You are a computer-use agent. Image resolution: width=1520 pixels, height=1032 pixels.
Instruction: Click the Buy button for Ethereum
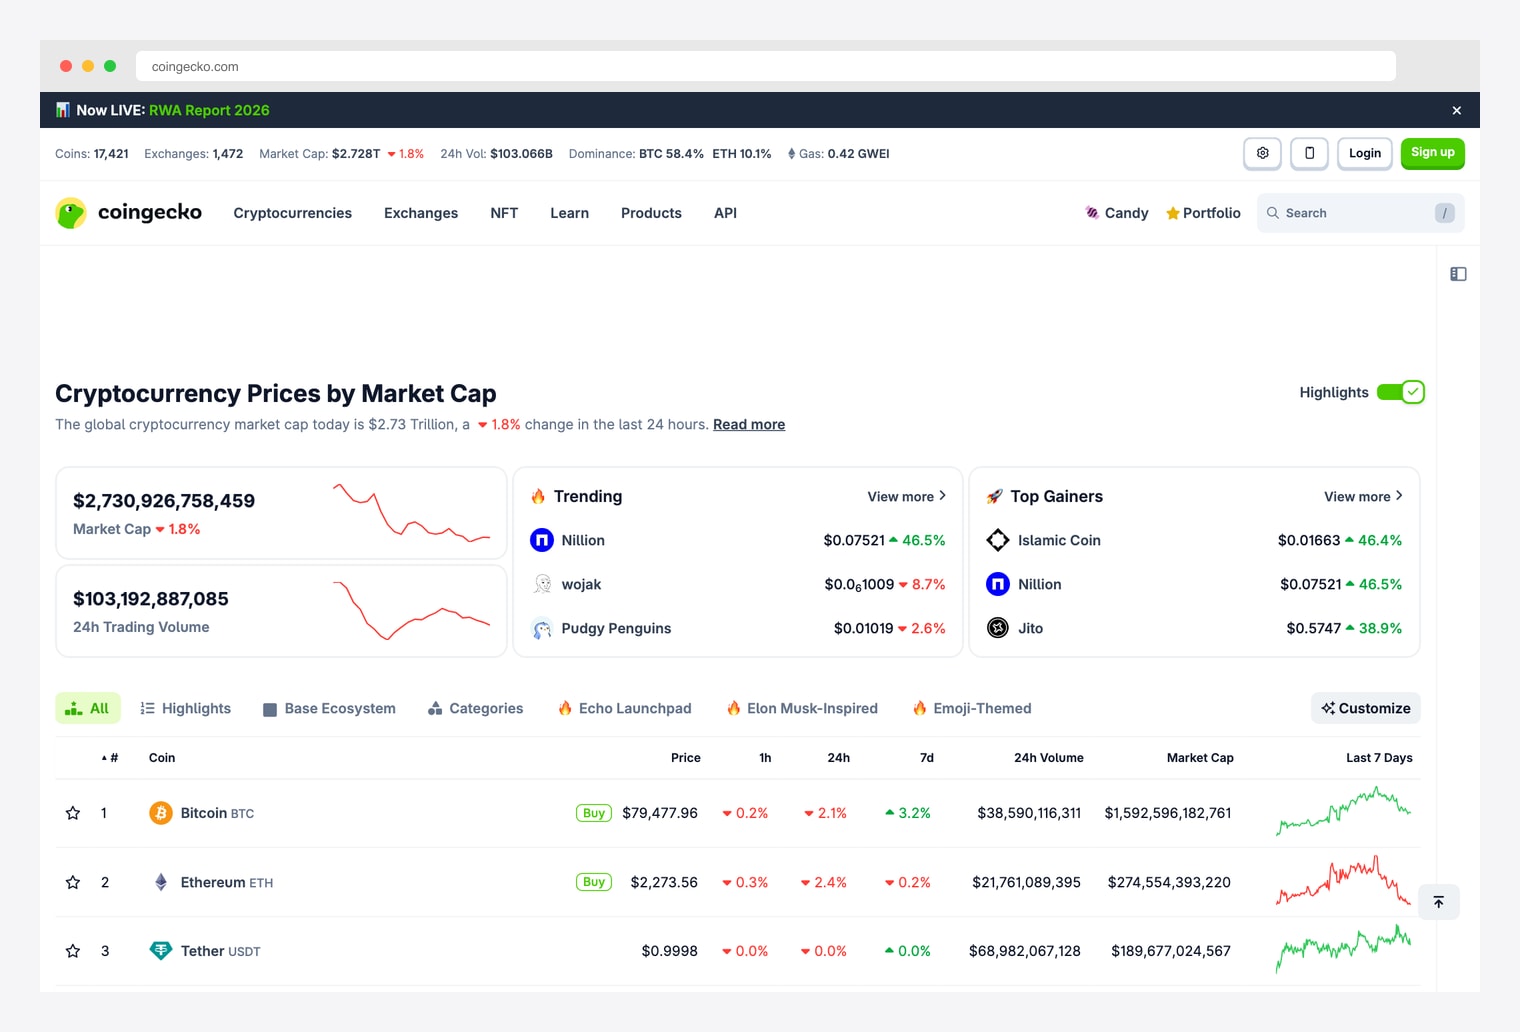pyautogui.click(x=594, y=882)
